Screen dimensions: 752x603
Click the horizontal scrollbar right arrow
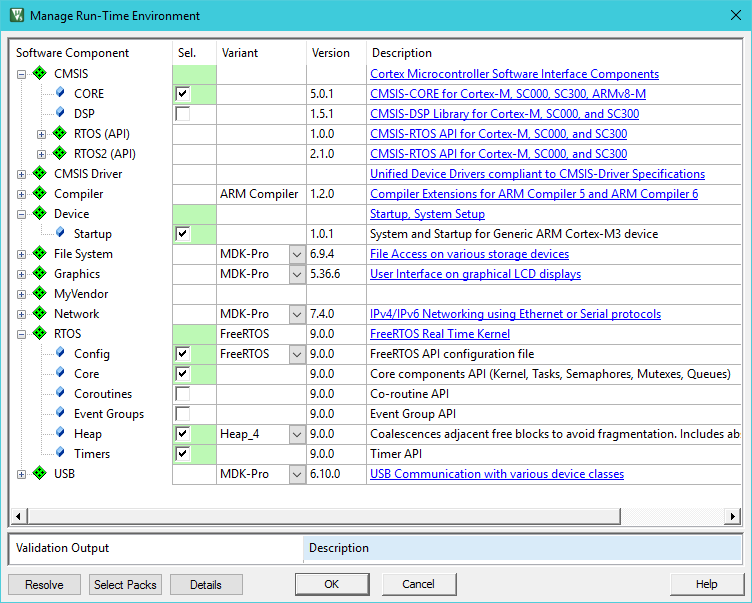(733, 517)
